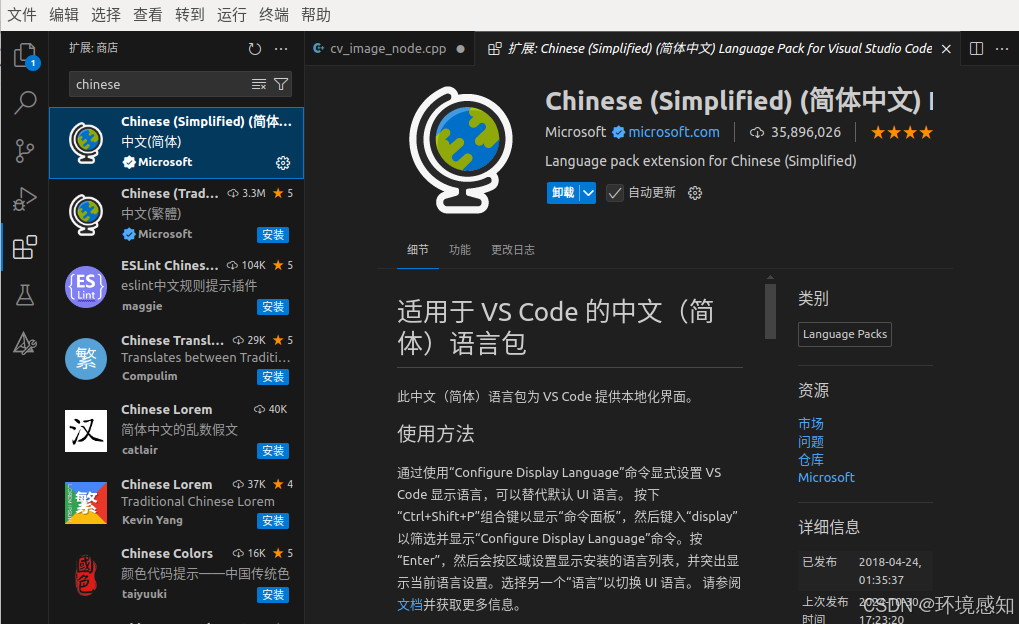Select Chinese Colors extension icon

click(x=86, y=575)
